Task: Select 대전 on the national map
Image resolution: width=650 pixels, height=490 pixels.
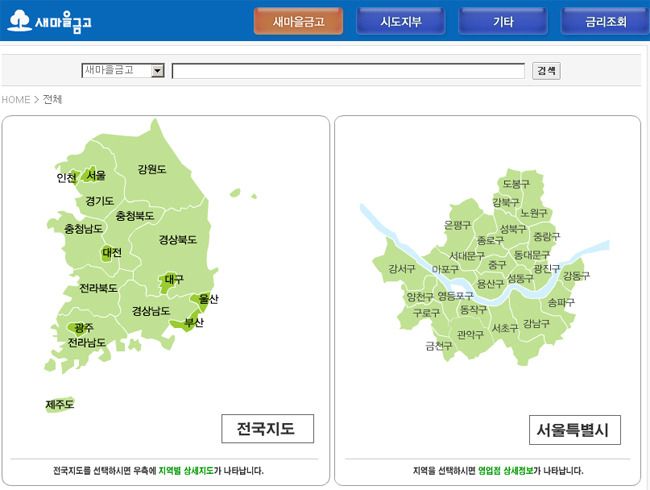Action: (x=112, y=252)
